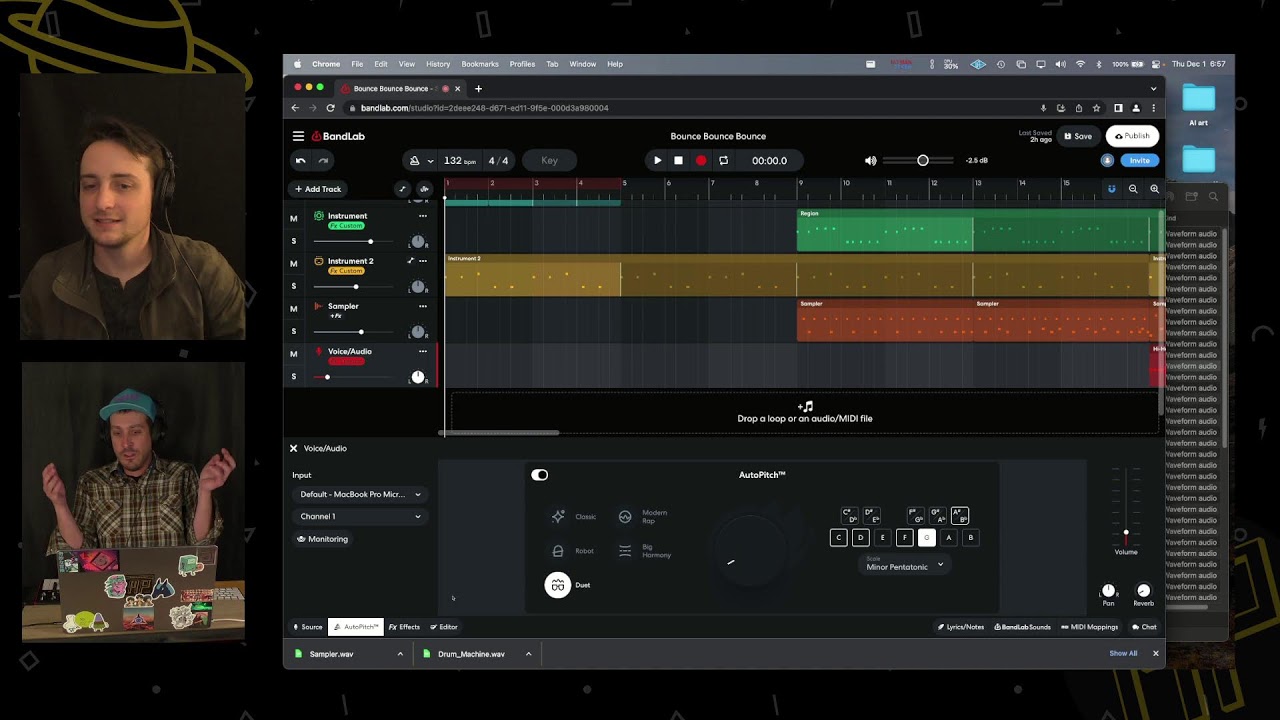Open the BandLab hamburger menu
1280x720 pixels.
click(298, 136)
